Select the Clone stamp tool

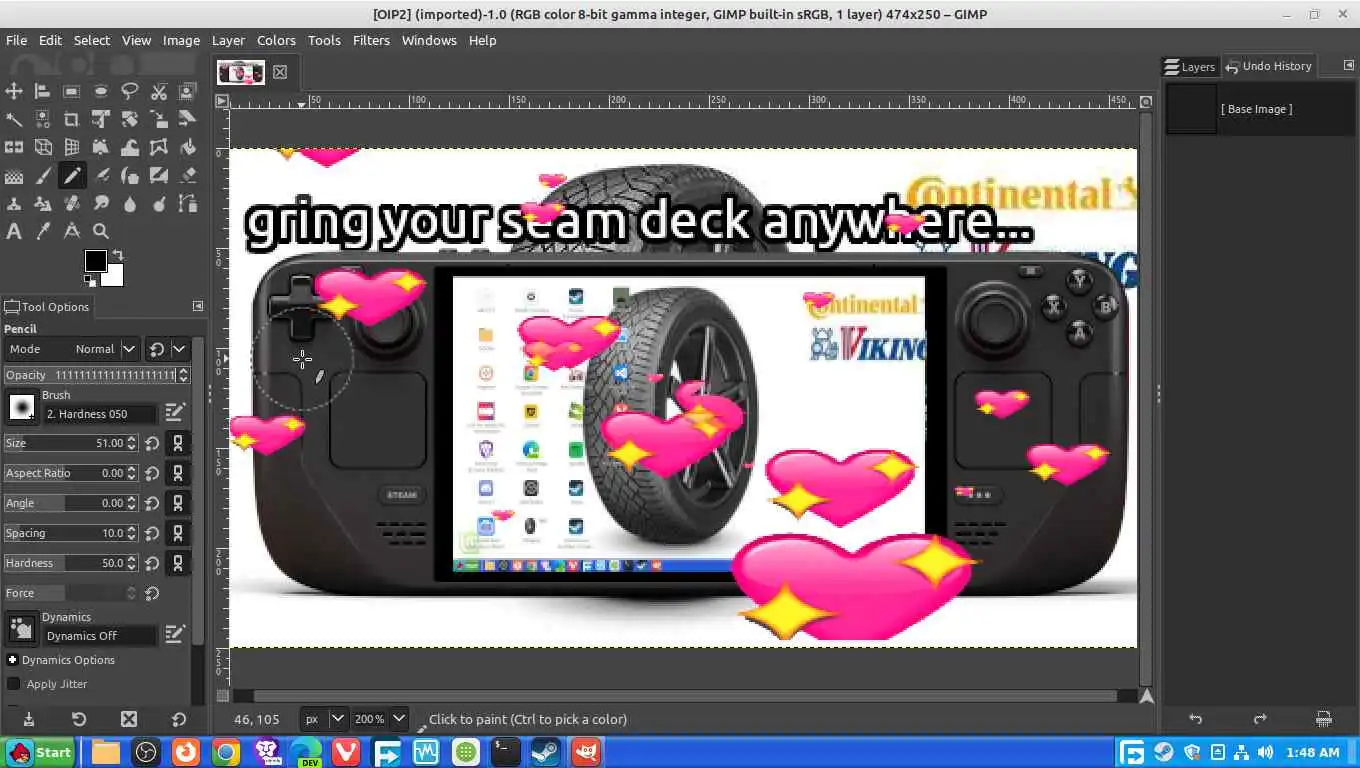(14, 204)
